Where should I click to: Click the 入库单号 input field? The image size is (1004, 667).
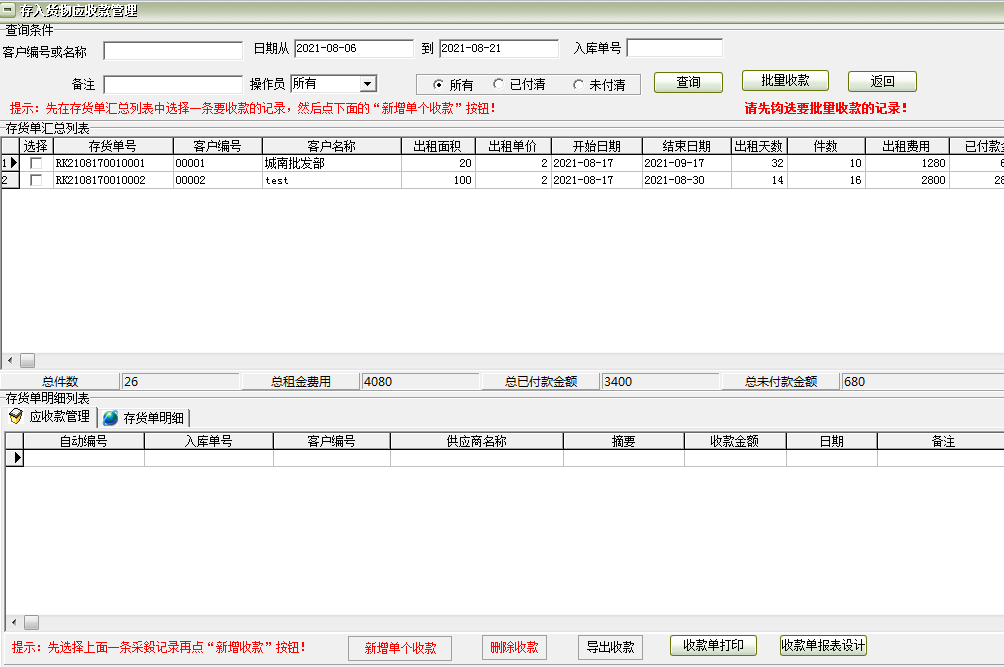674,48
